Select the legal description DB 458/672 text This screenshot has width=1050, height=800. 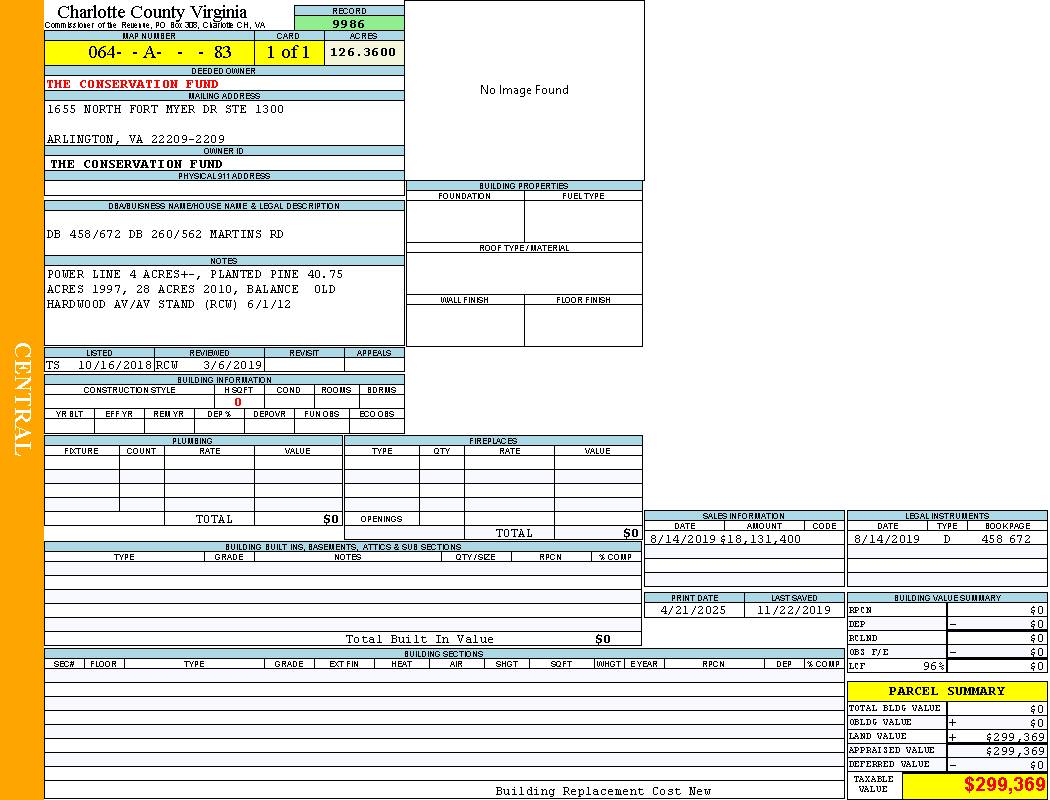[165, 234]
